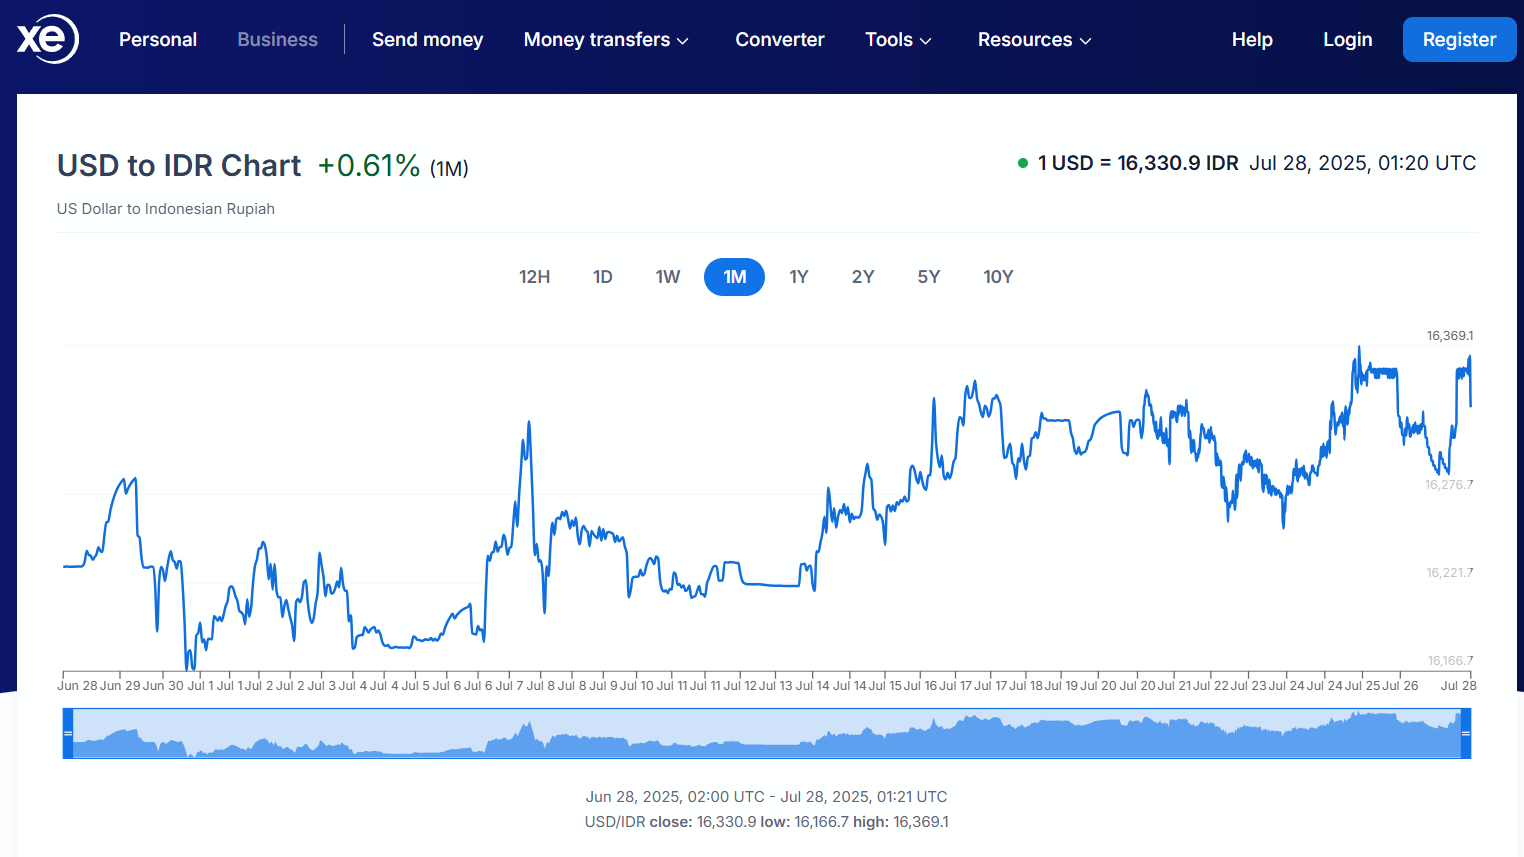Switch to the Business tab
Viewport: 1524px width, 857px height.
[x=277, y=40]
